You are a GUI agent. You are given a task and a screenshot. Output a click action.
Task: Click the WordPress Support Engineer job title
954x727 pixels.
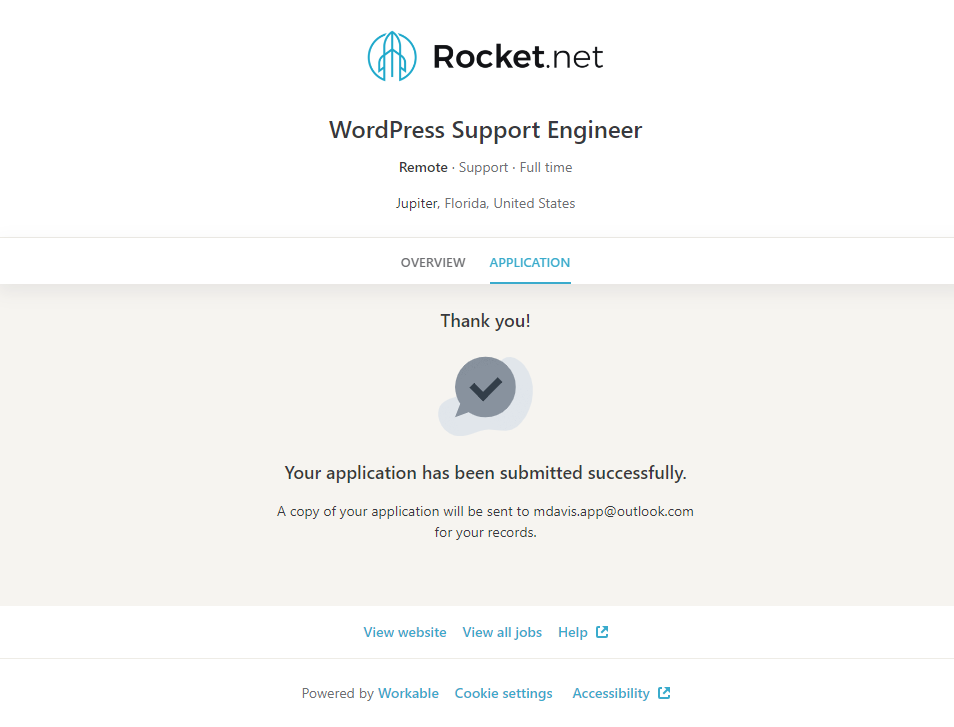point(485,130)
